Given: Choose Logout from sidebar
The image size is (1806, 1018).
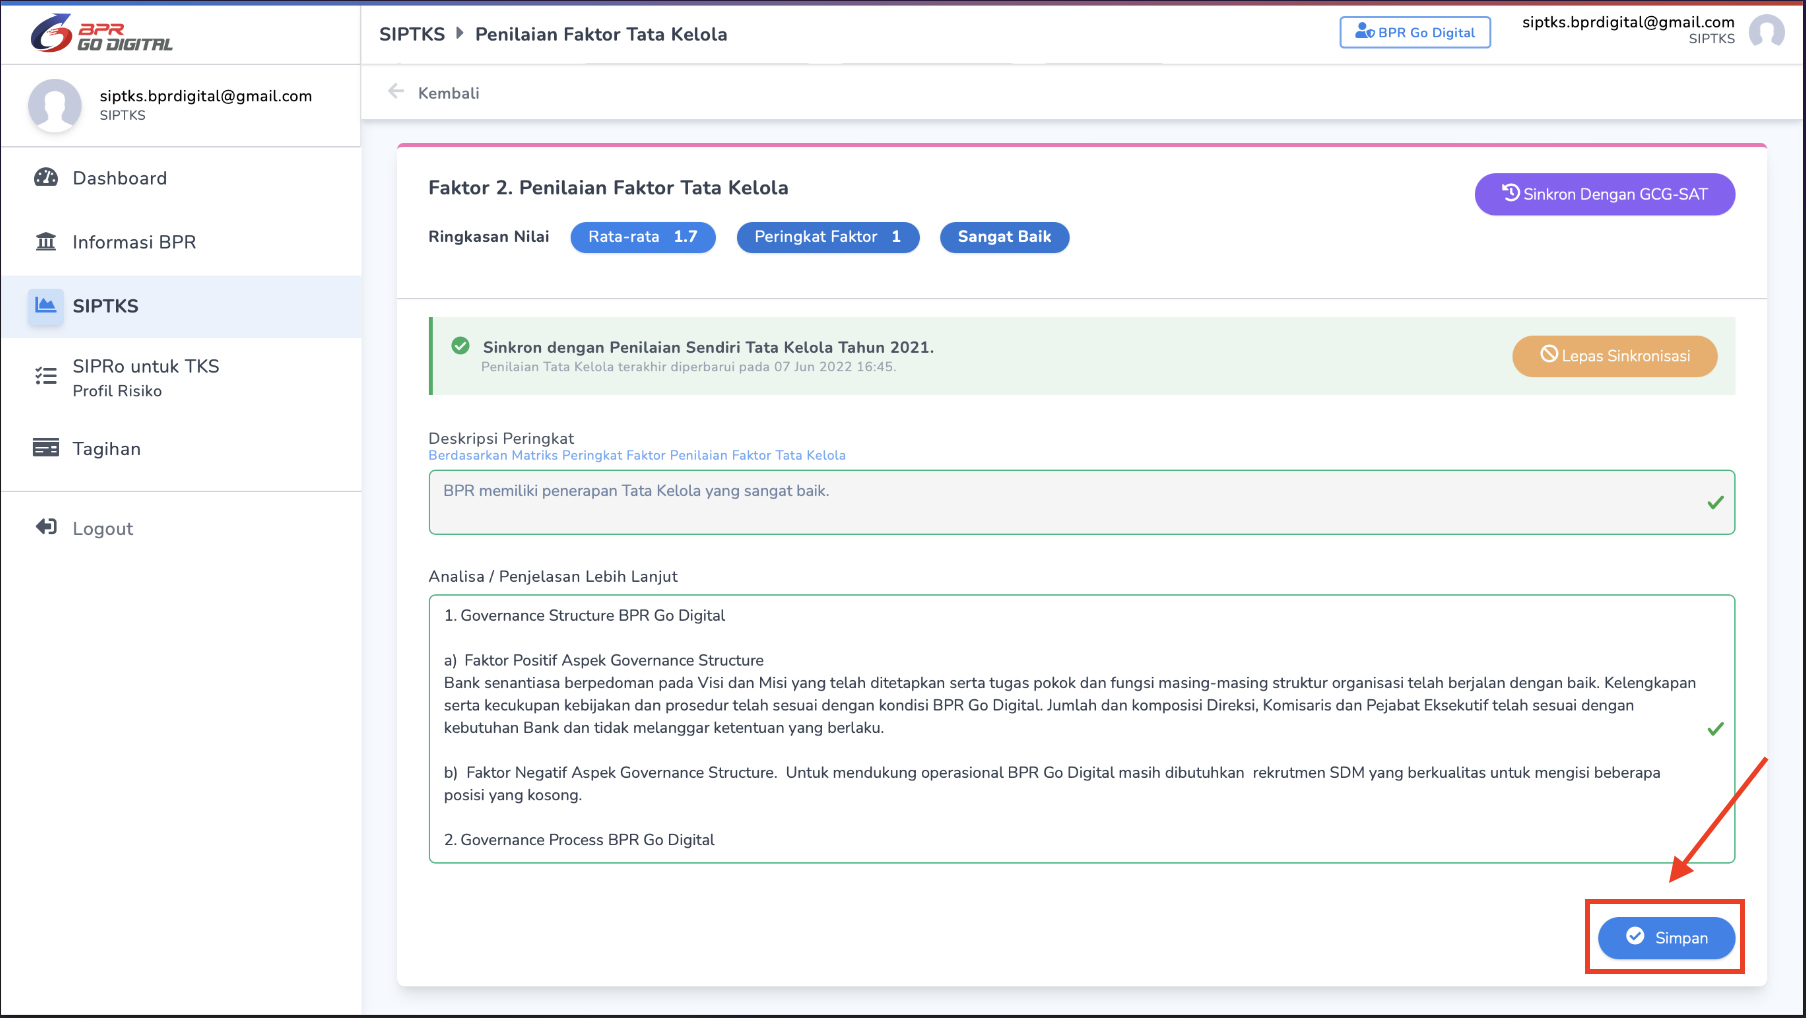Looking at the screenshot, I should click(x=181, y=528).
